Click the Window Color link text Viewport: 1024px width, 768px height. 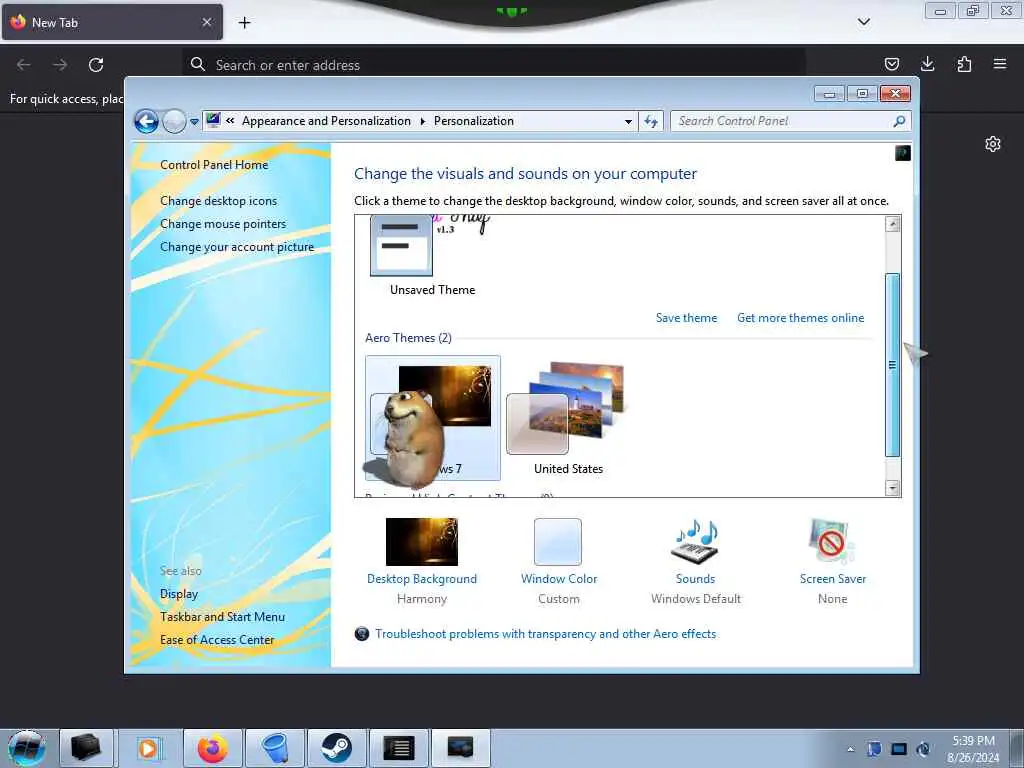coord(559,579)
